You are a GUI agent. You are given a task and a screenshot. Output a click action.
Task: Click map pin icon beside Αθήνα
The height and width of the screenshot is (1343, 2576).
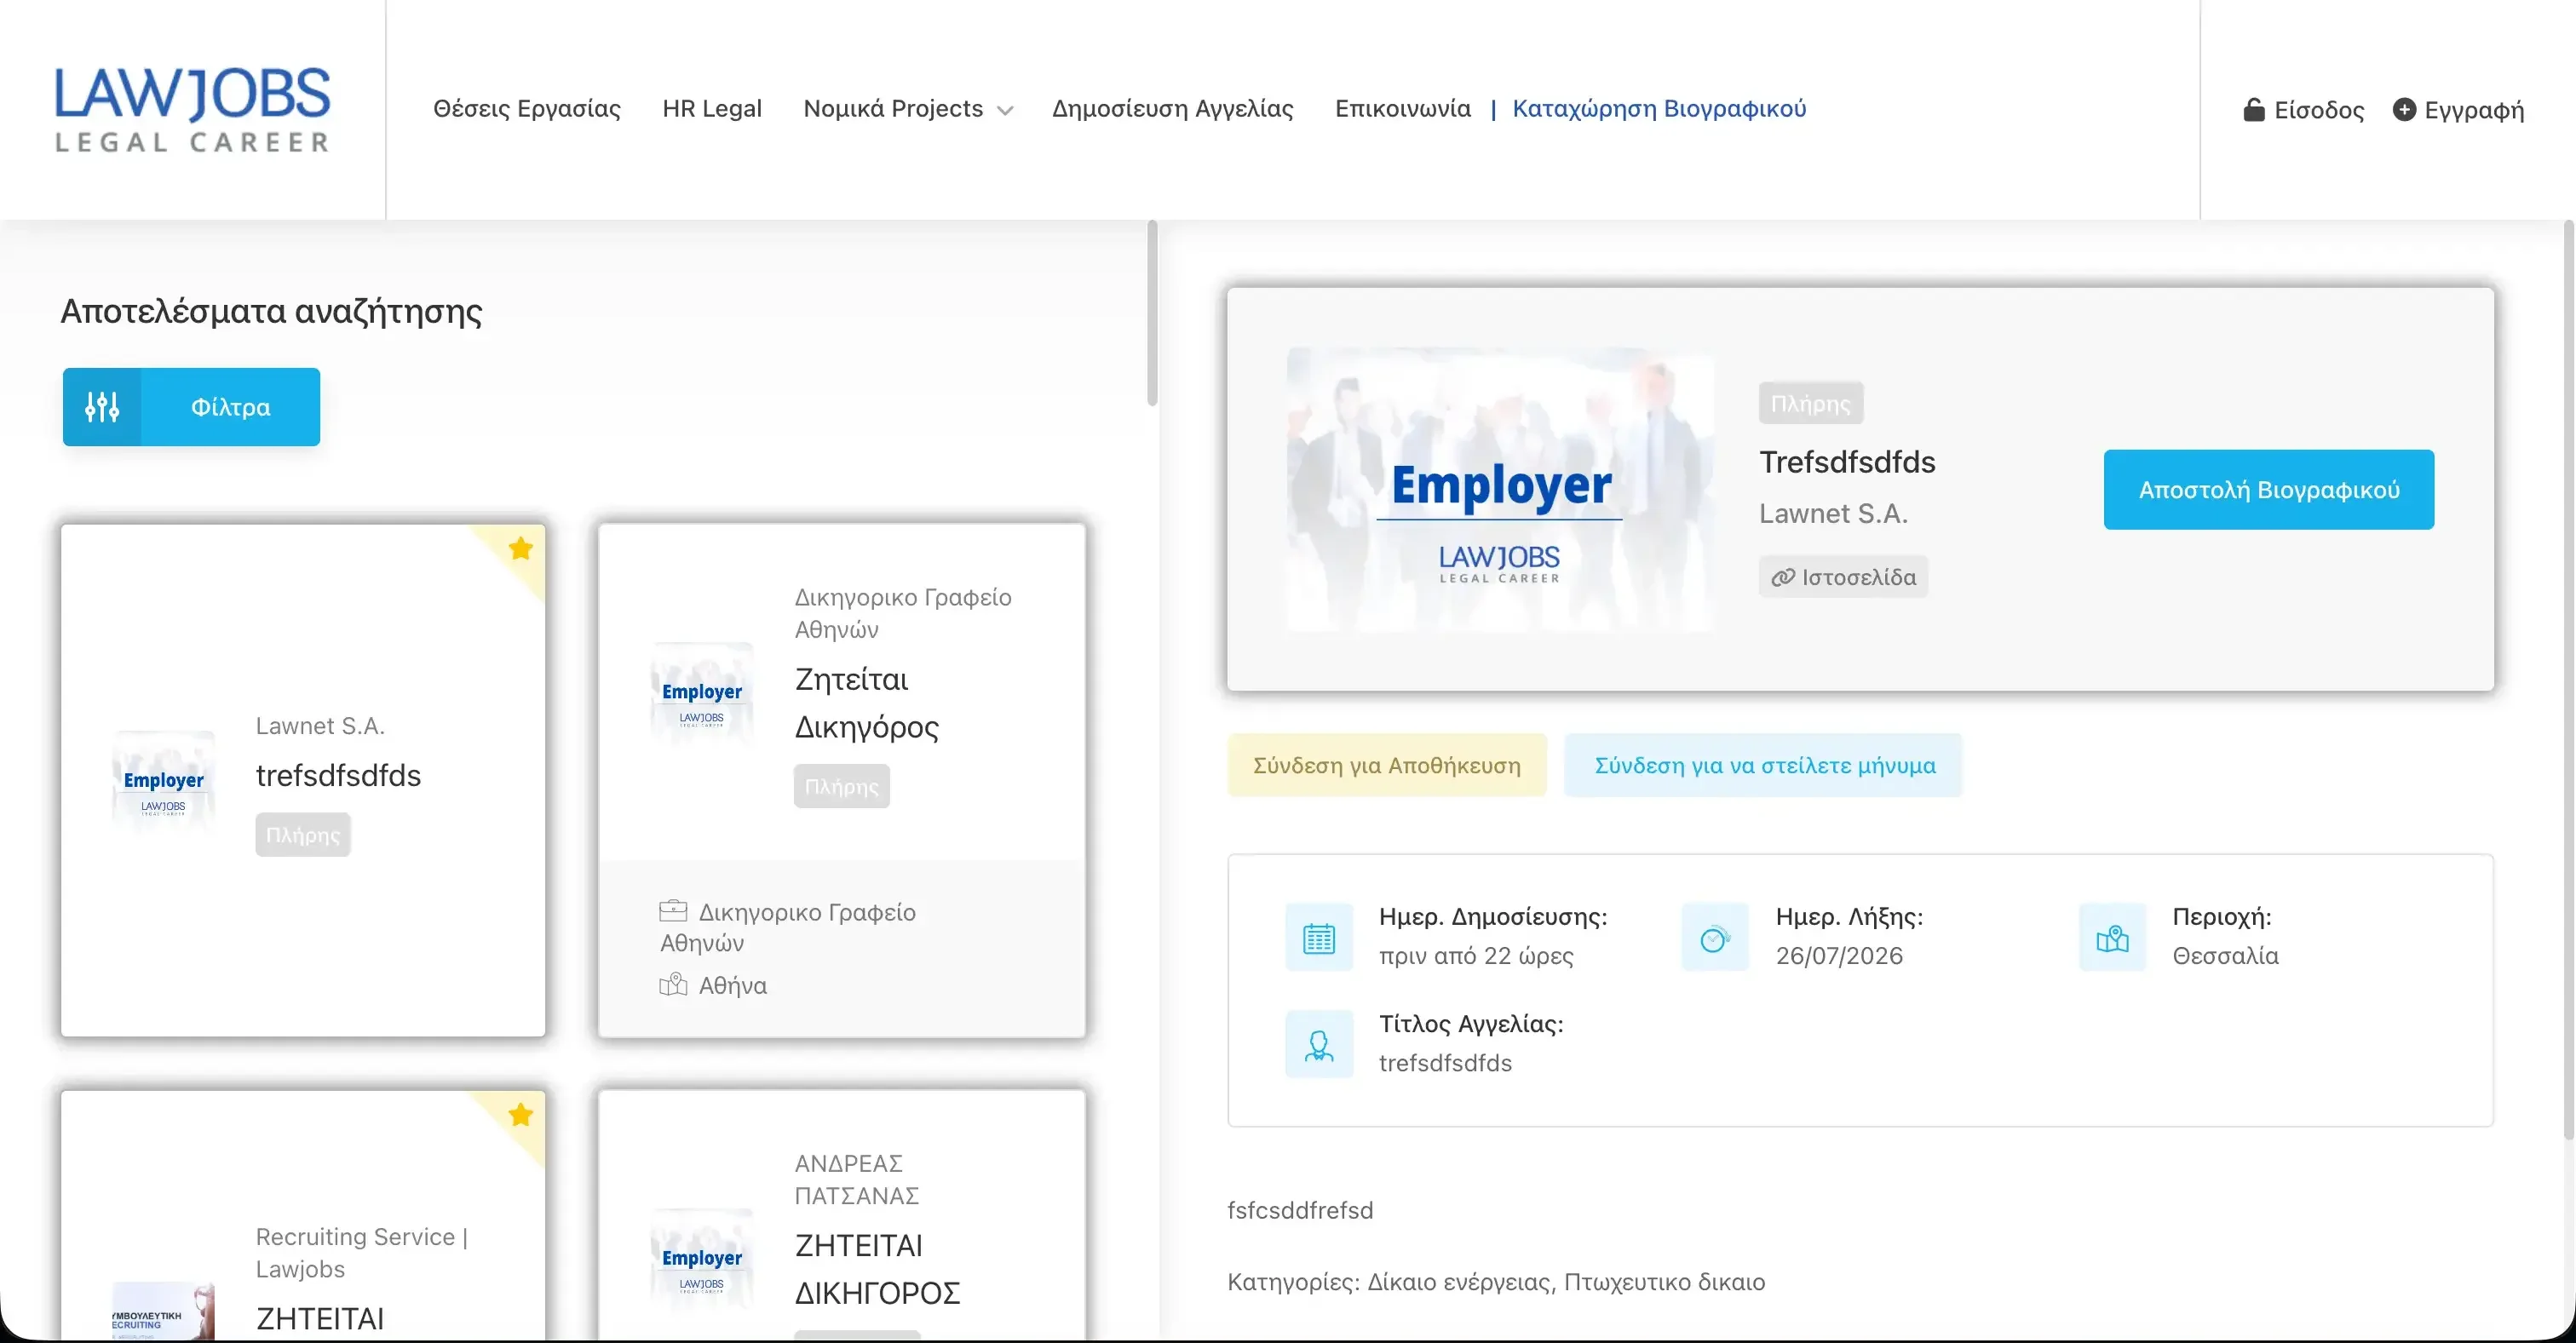coord(673,985)
